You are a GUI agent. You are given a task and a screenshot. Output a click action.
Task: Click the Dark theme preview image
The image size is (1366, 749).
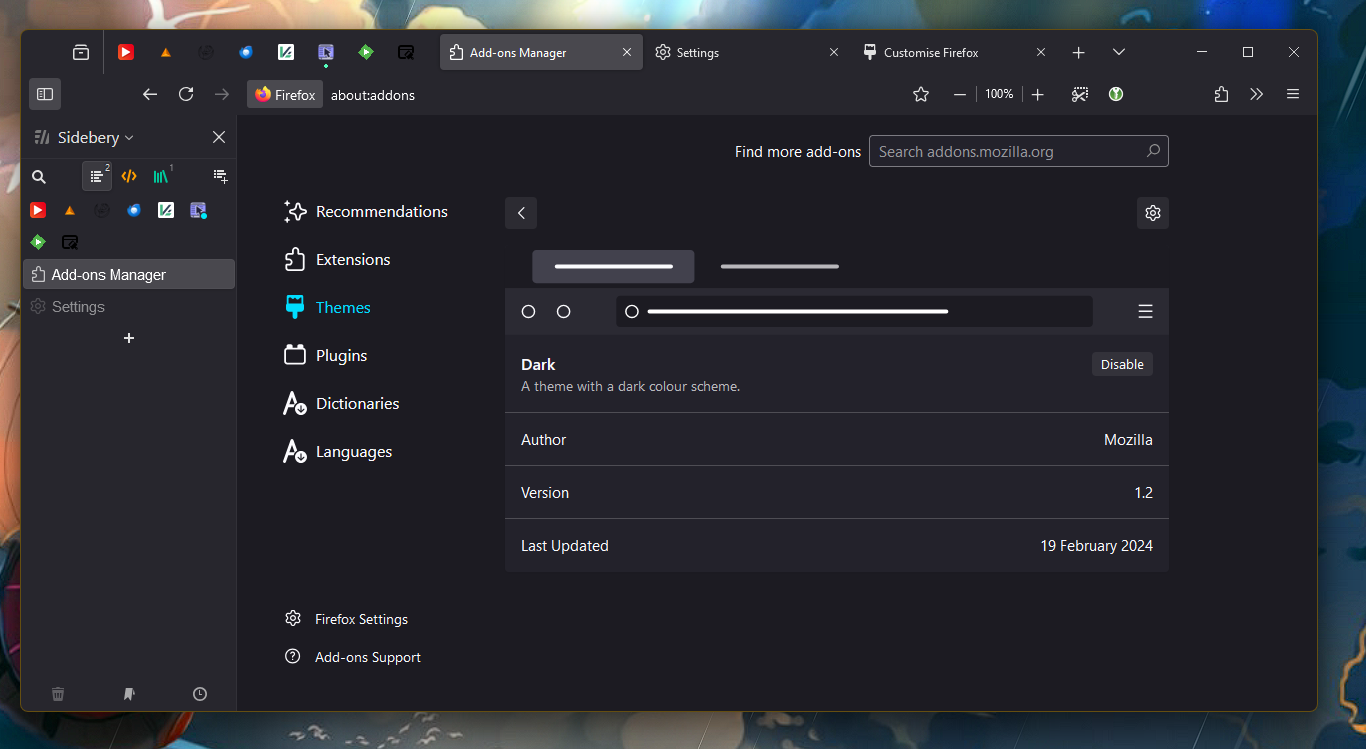tap(837, 290)
